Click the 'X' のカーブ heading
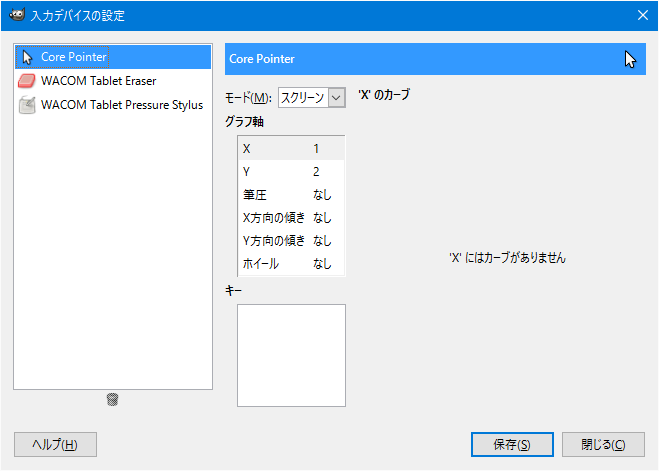 [384, 95]
